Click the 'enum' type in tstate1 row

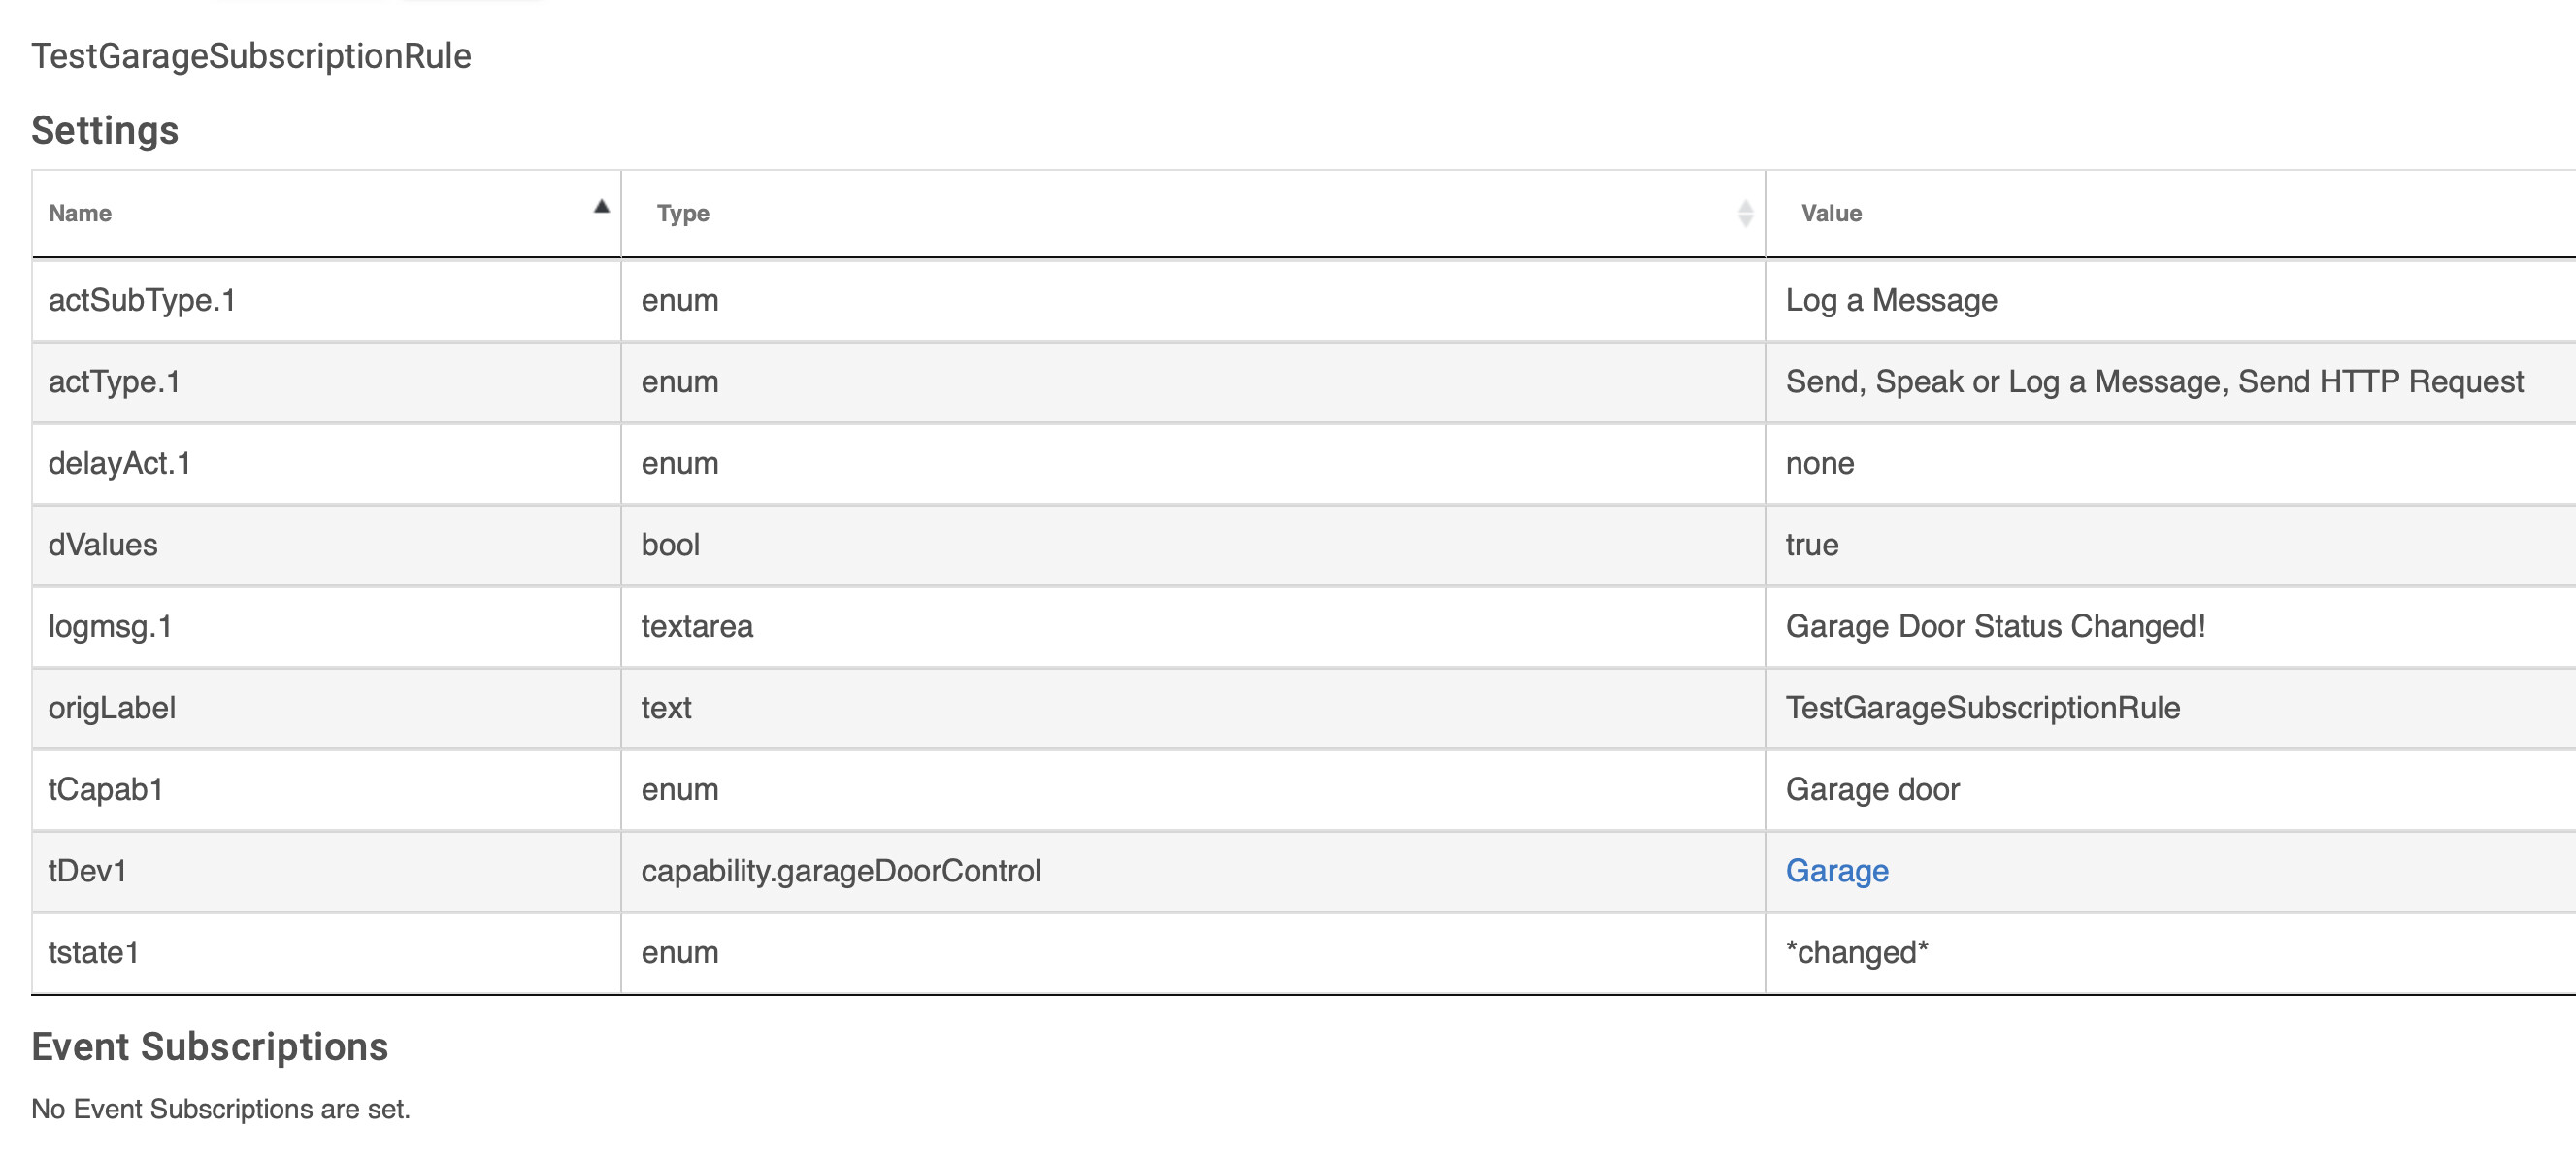680,952
